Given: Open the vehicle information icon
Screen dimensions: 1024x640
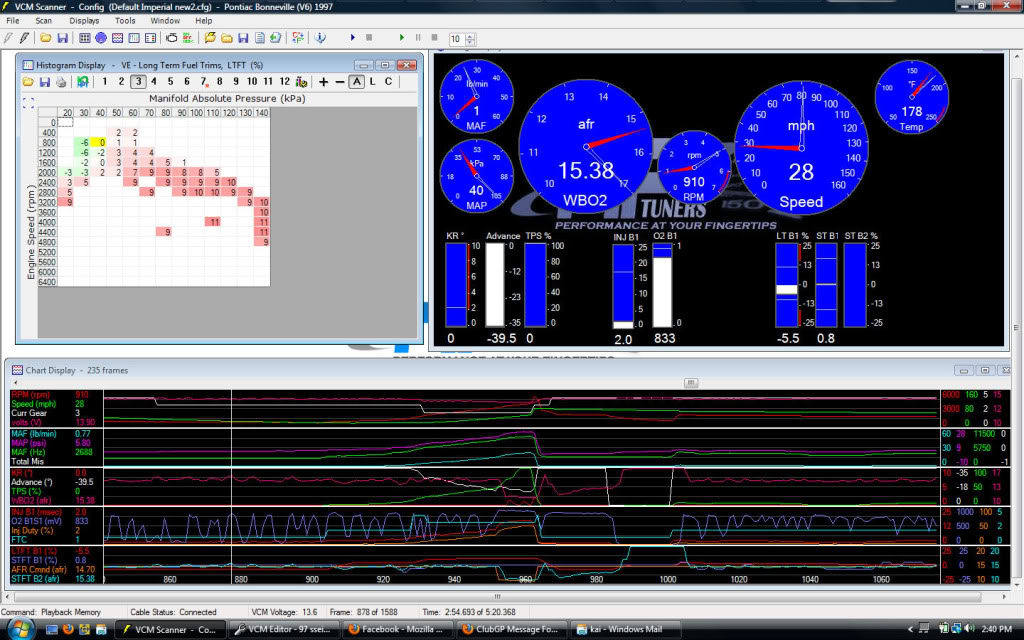Looking at the screenshot, I should (320, 38).
